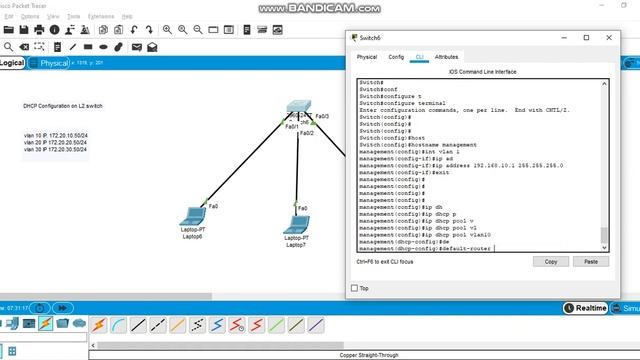Switch to Physical workspace view
The image size is (640, 360).
(x=49, y=63)
